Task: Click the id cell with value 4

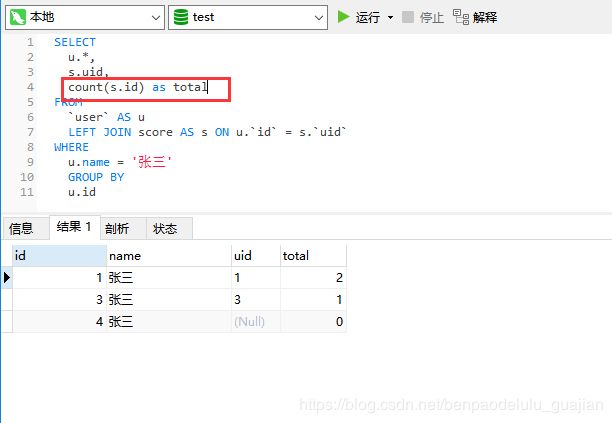Action: 59,322
